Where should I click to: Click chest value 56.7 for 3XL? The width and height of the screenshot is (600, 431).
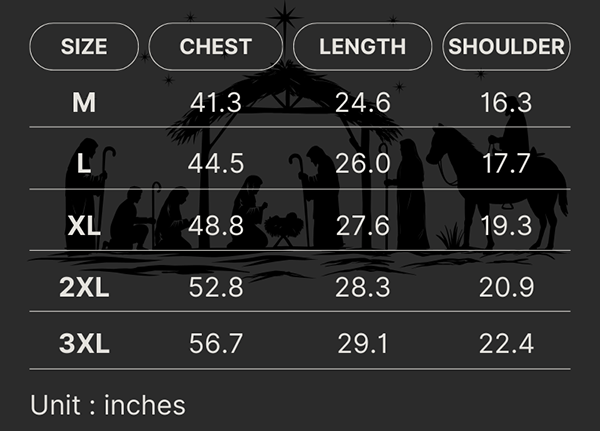216,345
